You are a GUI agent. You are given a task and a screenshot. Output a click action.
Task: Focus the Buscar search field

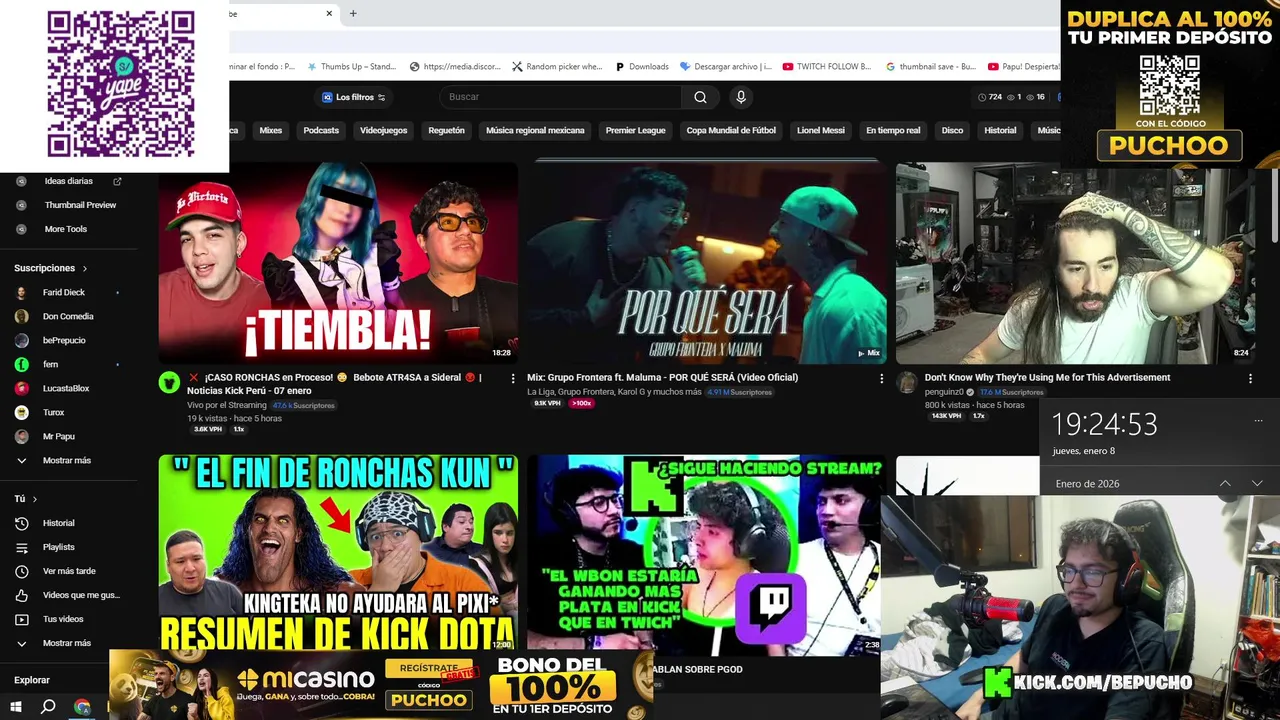click(560, 97)
